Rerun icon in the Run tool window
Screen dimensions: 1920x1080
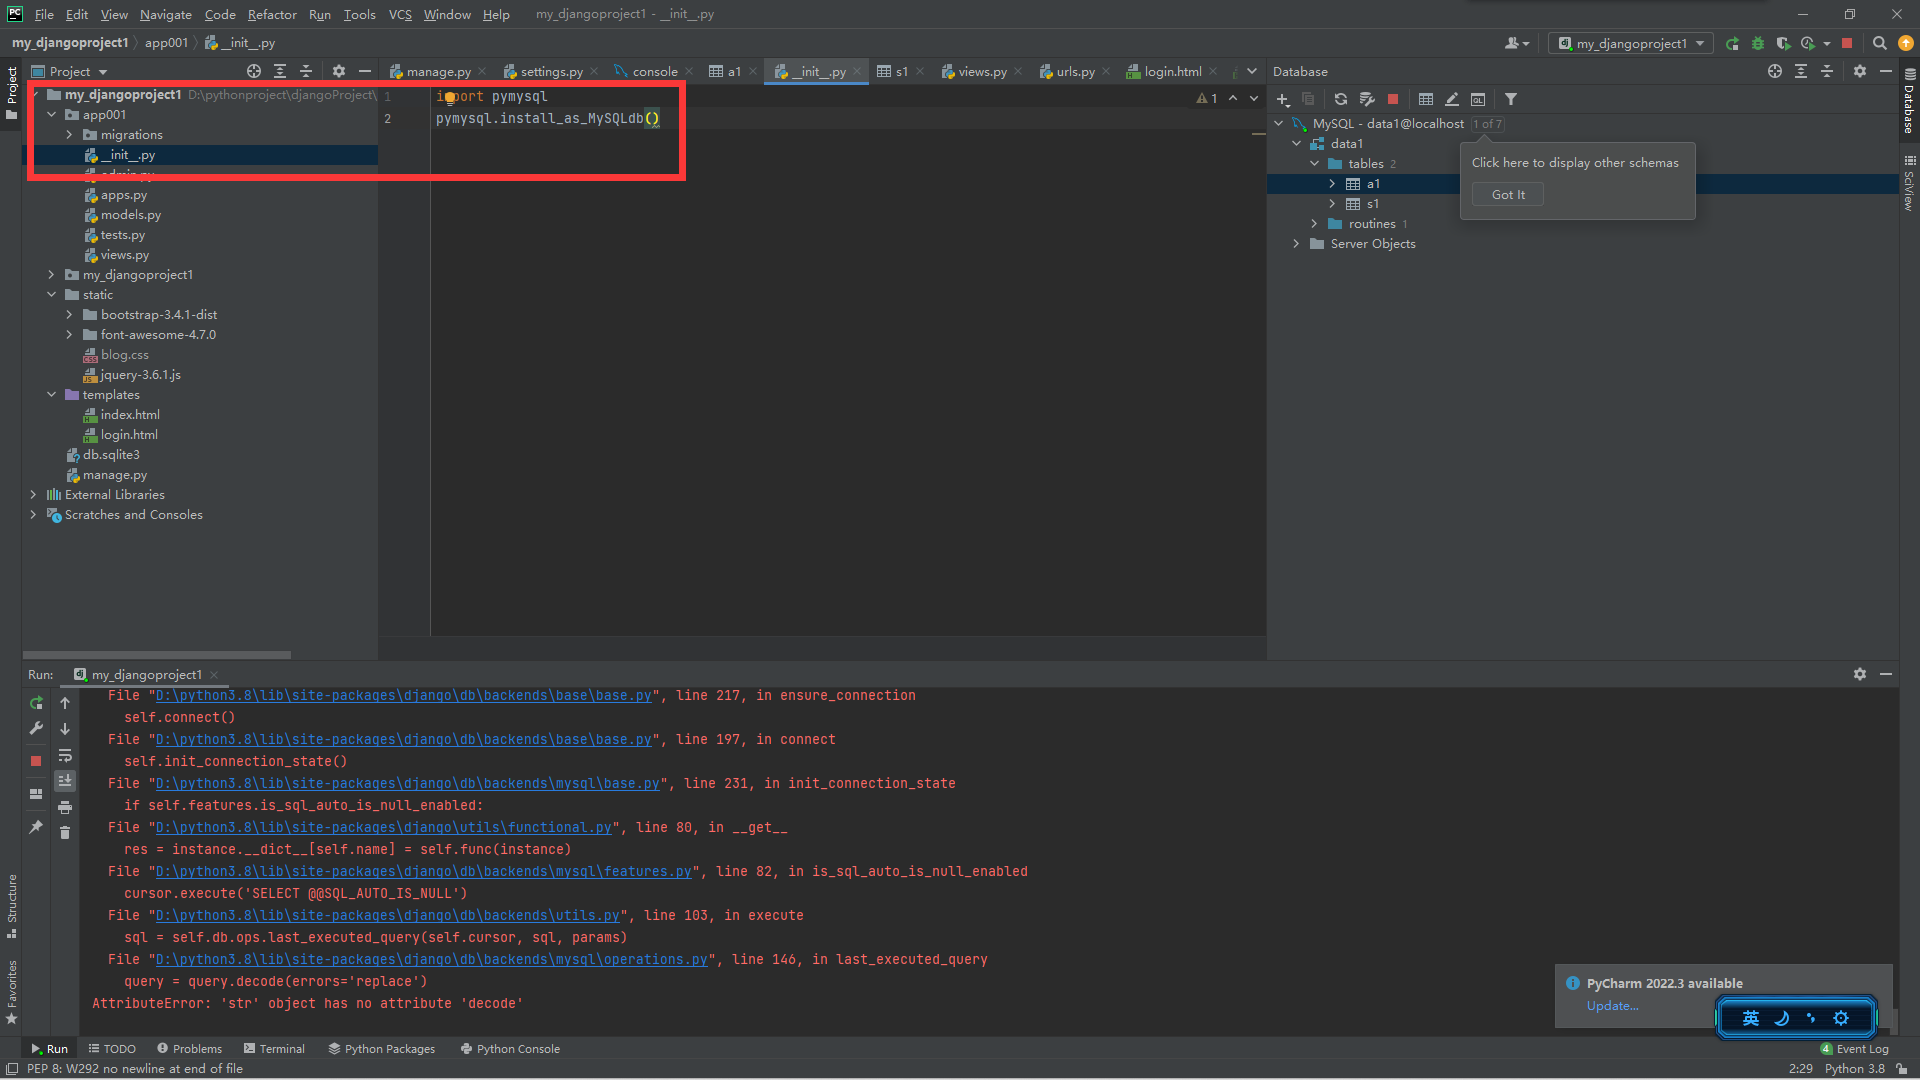pyautogui.click(x=36, y=703)
